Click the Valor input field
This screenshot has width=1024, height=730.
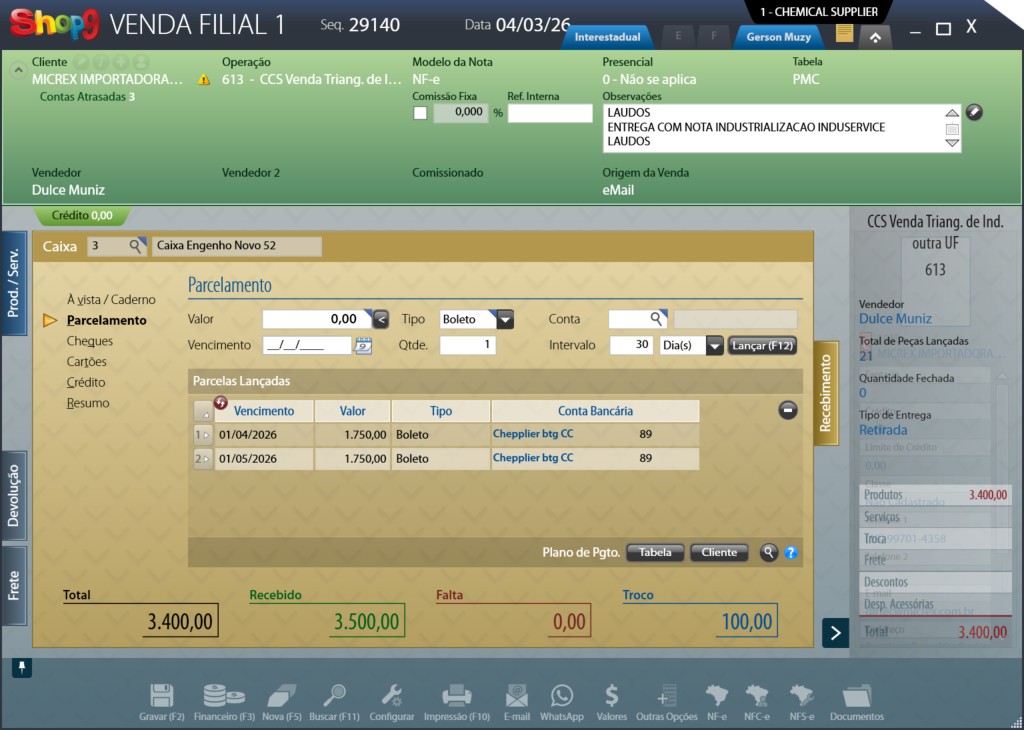(x=315, y=319)
